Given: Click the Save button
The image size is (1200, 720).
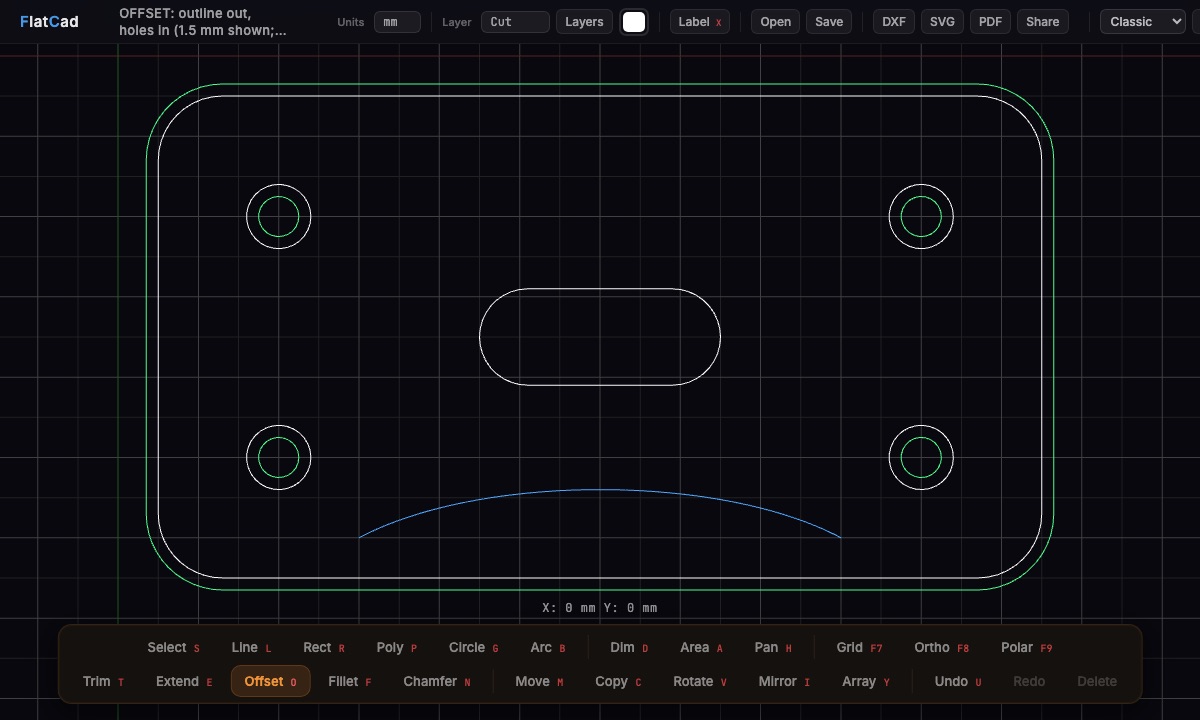Looking at the screenshot, I should point(829,21).
